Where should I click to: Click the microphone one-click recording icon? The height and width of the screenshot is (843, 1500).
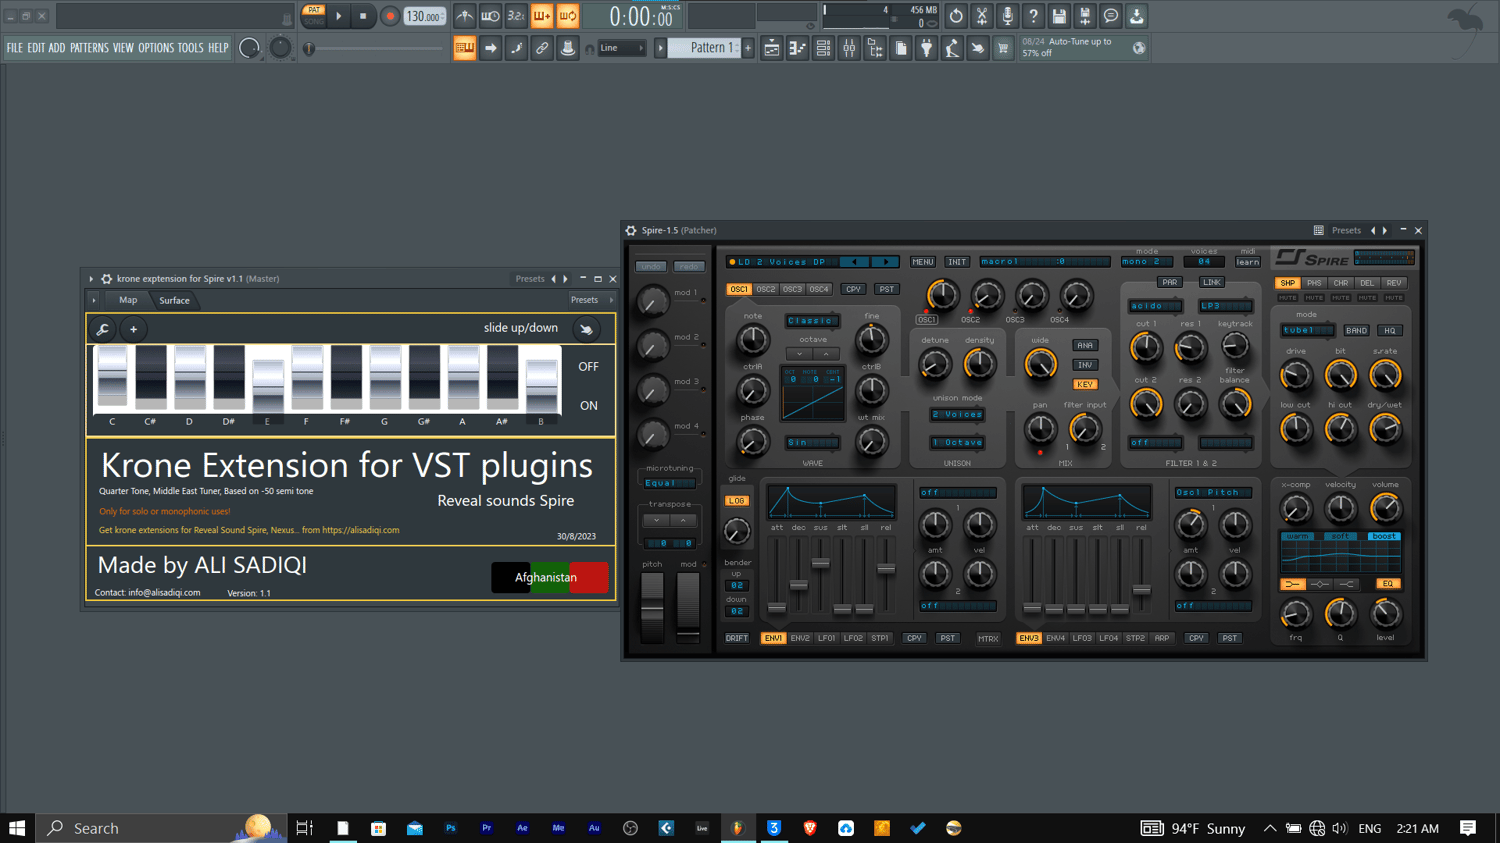(x=1007, y=16)
